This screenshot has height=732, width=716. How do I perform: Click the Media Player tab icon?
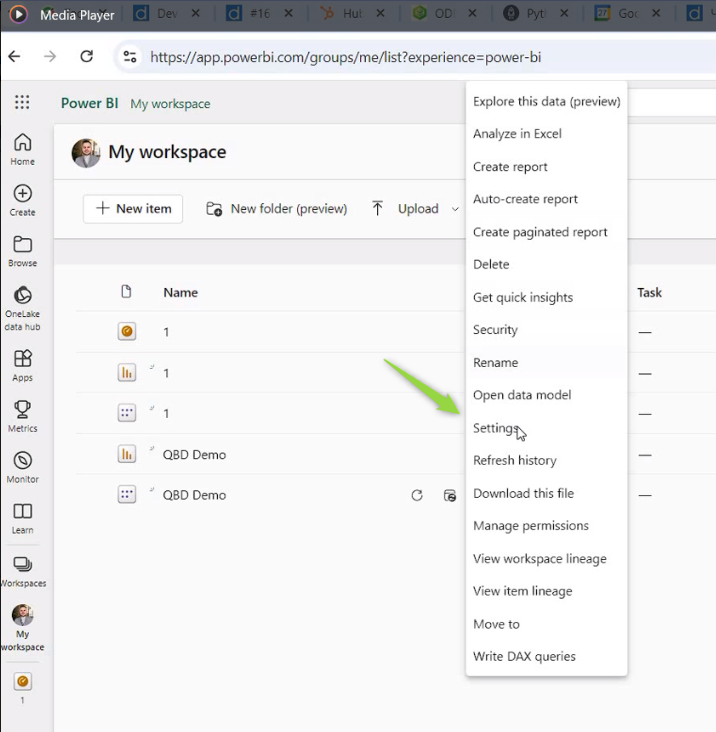pos(18,14)
